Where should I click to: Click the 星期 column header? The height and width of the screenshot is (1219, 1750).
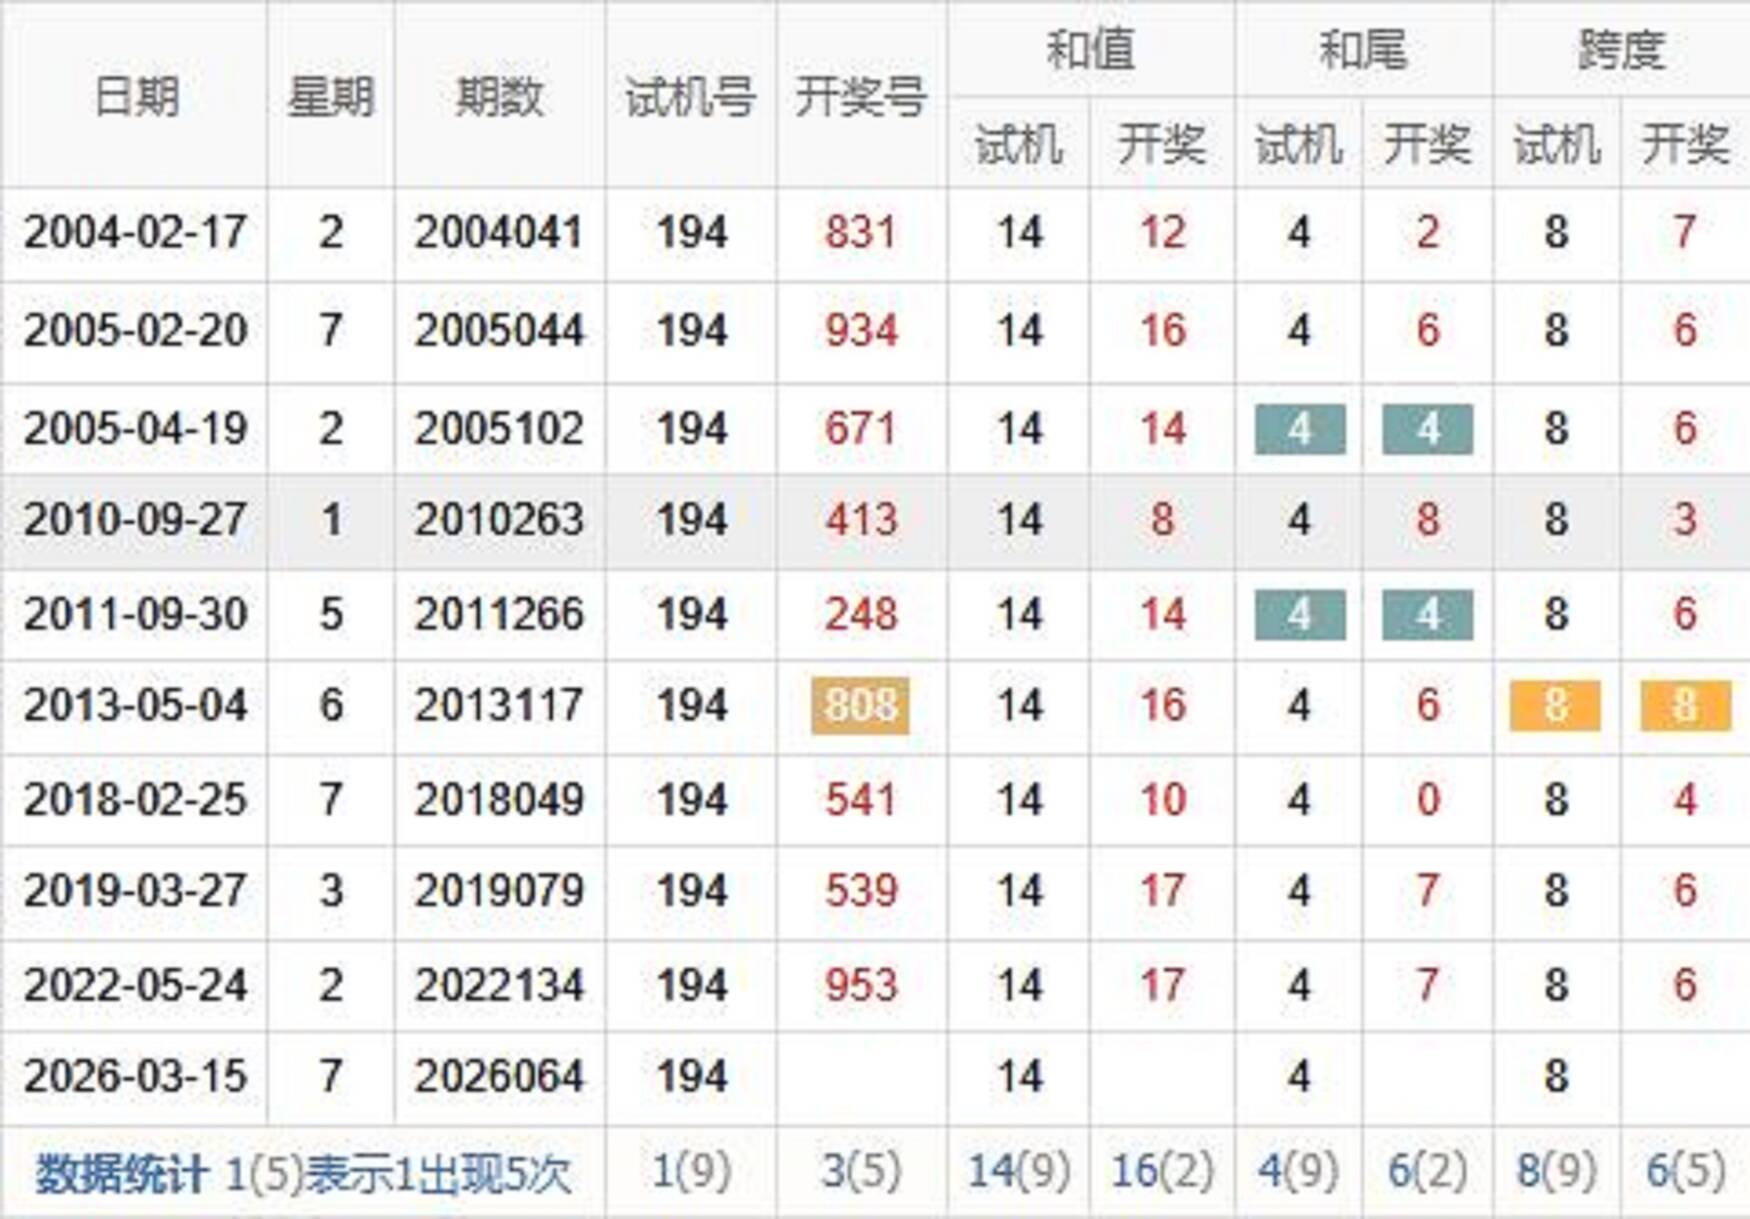tap(330, 97)
